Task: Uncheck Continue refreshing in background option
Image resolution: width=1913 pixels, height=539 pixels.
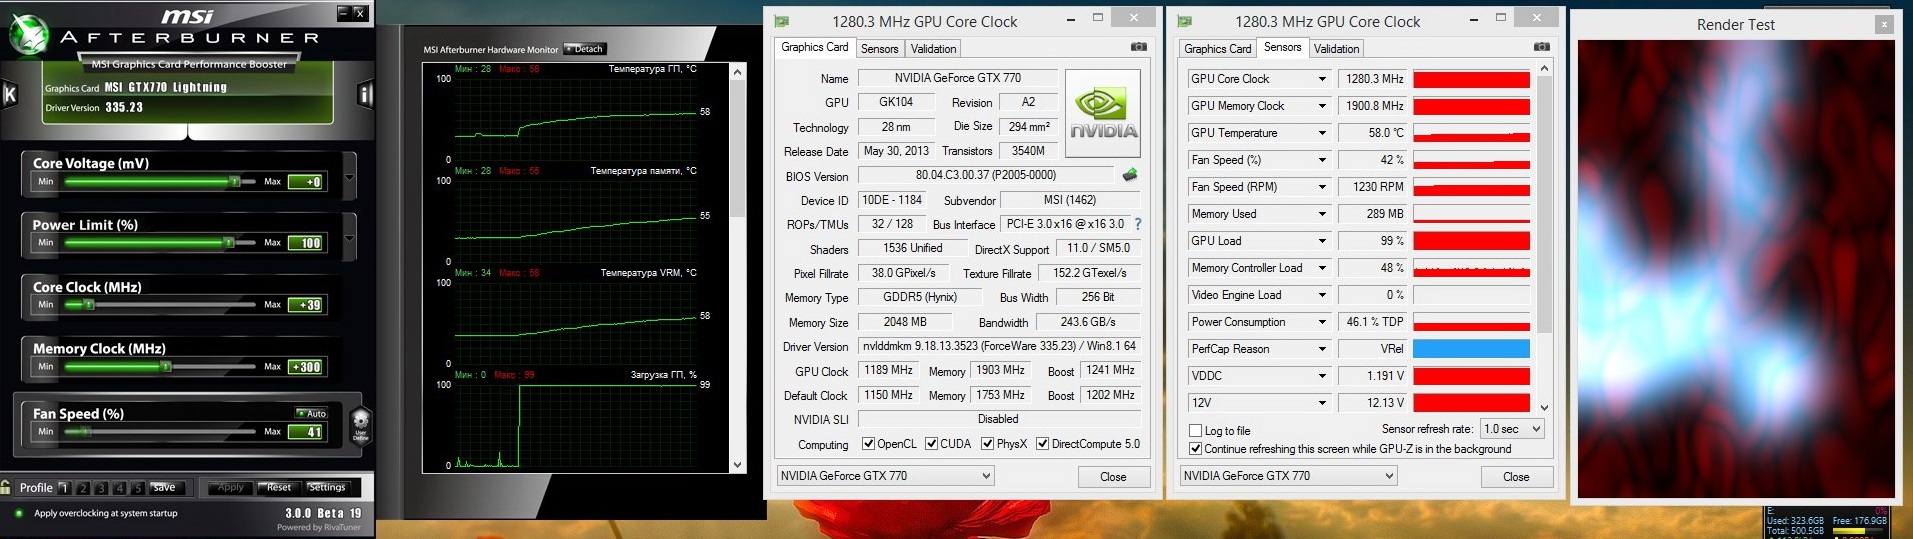Action: point(1195,449)
